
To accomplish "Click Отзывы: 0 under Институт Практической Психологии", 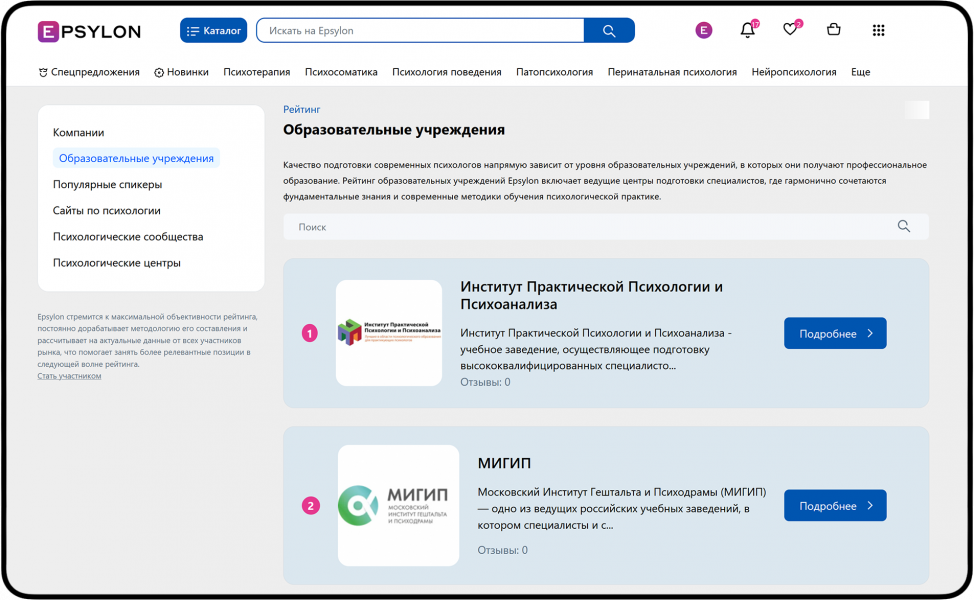I will tap(485, 382).
